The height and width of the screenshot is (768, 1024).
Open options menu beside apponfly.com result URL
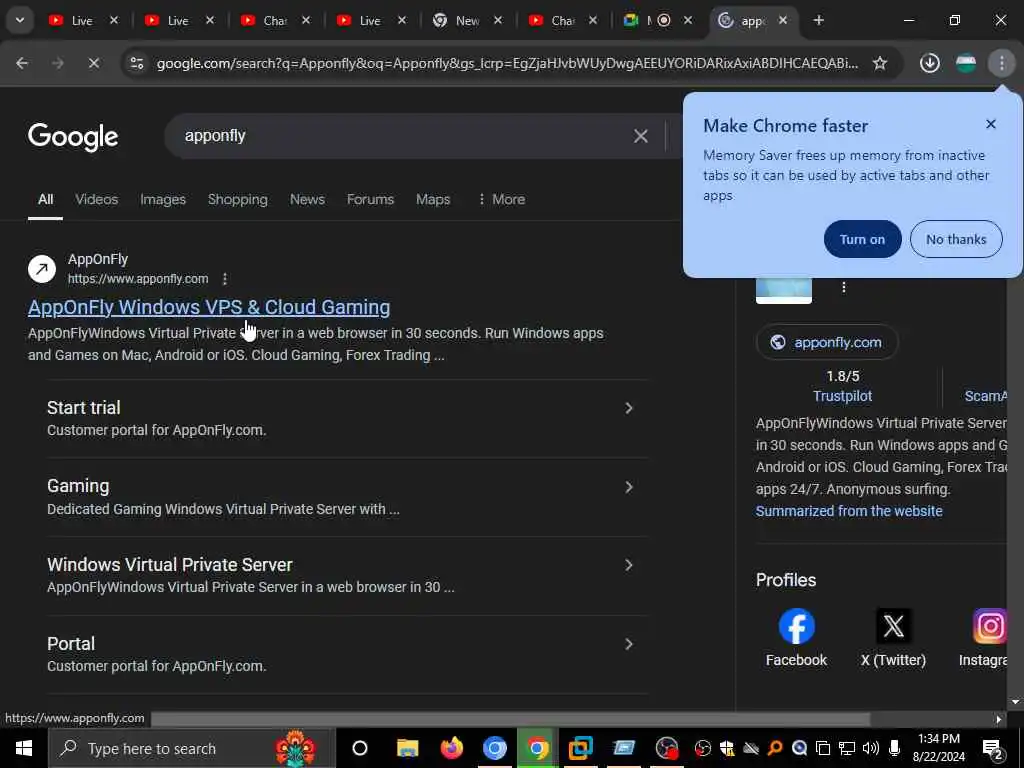point(225,279)
